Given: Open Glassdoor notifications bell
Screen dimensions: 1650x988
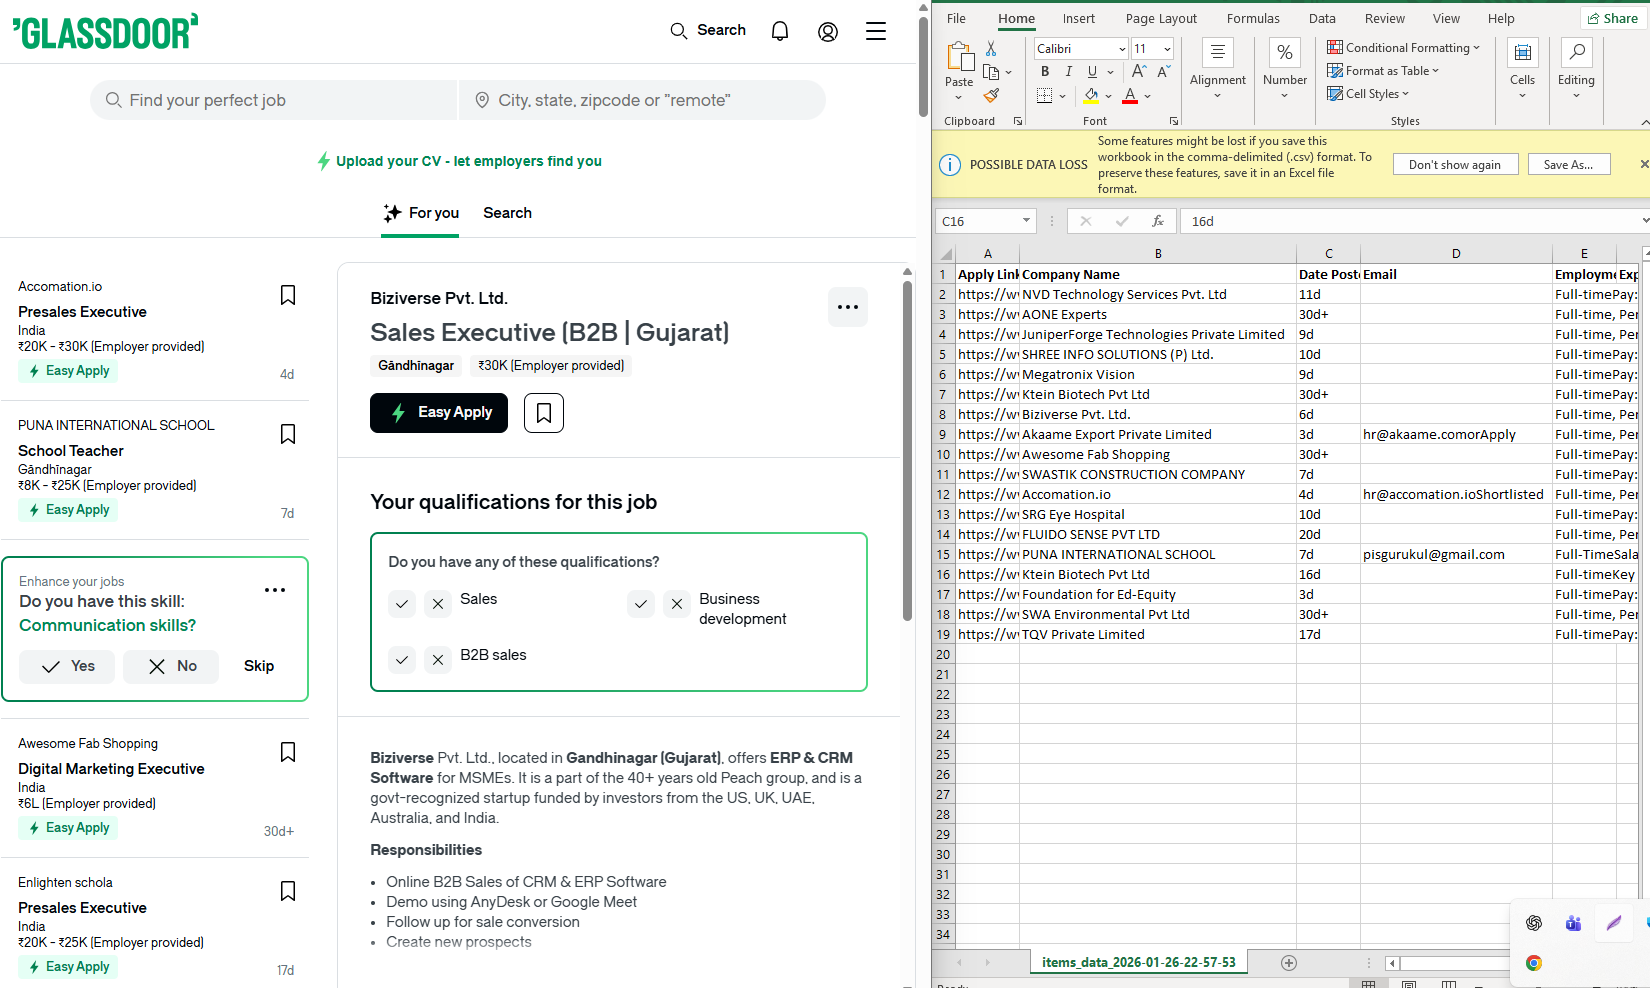Looking at the screenshot, I should 780,30.
